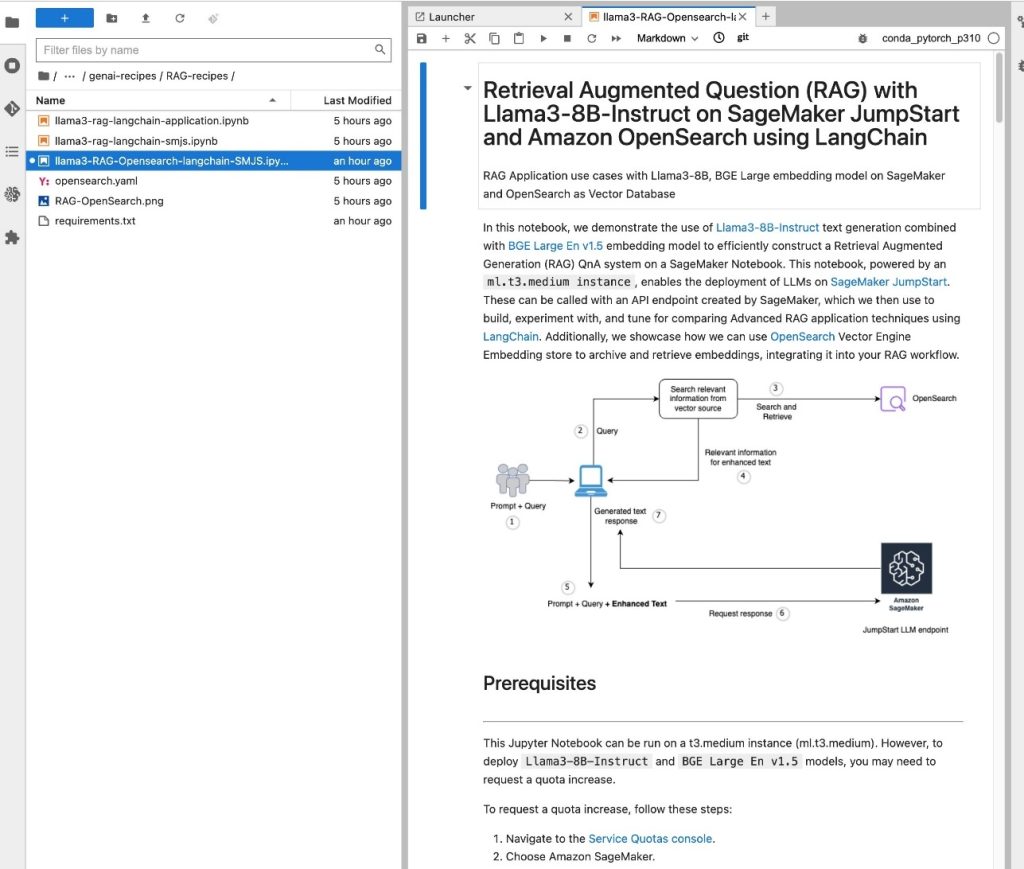Click the blue new launcher plus button
1024x869 pixels.
tap(65, 18)
